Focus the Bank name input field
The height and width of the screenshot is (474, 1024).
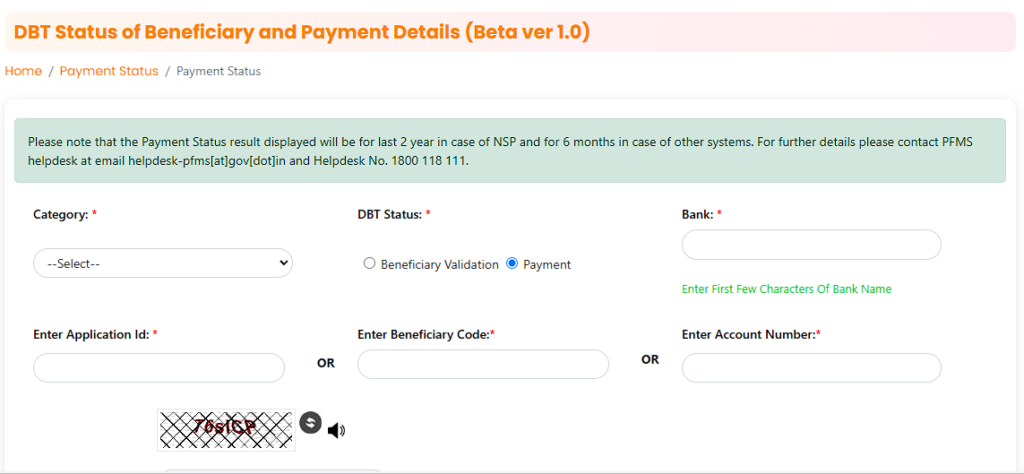811,245
